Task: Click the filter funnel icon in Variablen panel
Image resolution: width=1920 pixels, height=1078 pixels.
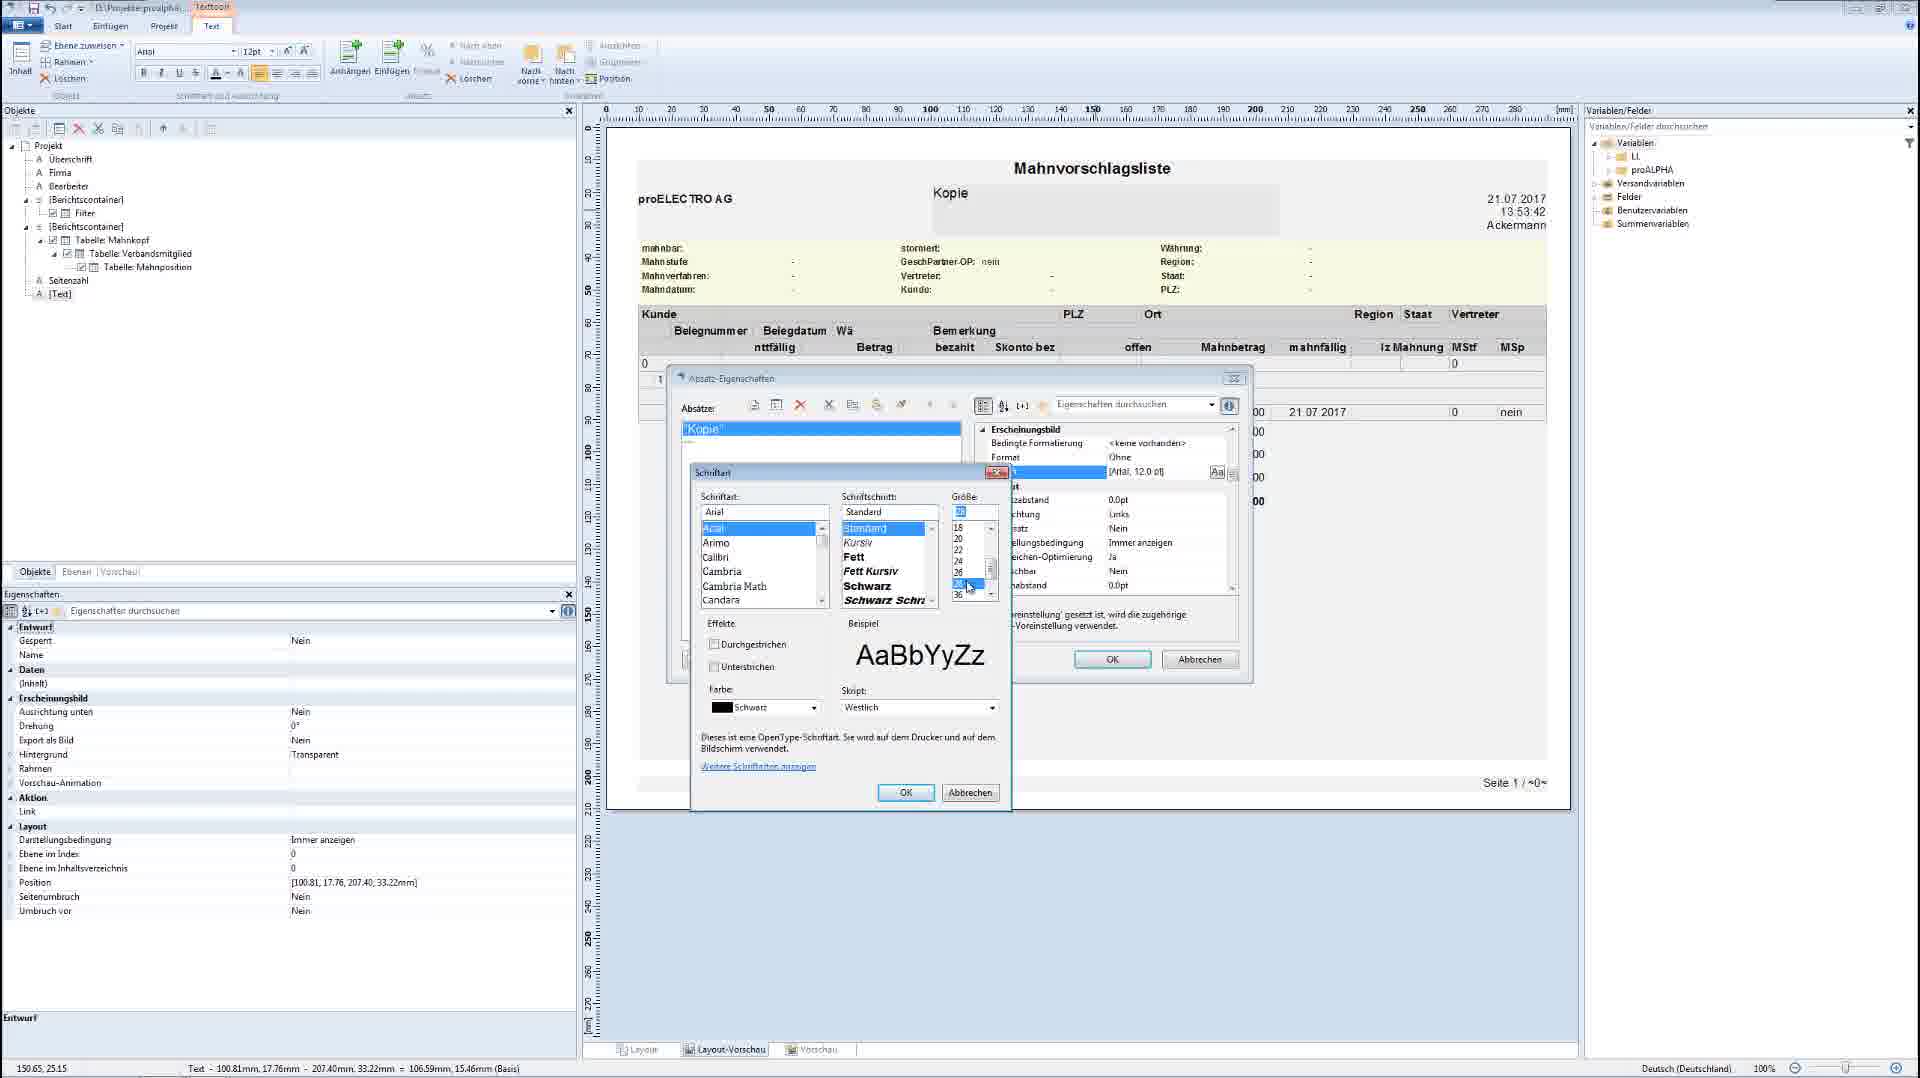Action: pos(1909,143)
